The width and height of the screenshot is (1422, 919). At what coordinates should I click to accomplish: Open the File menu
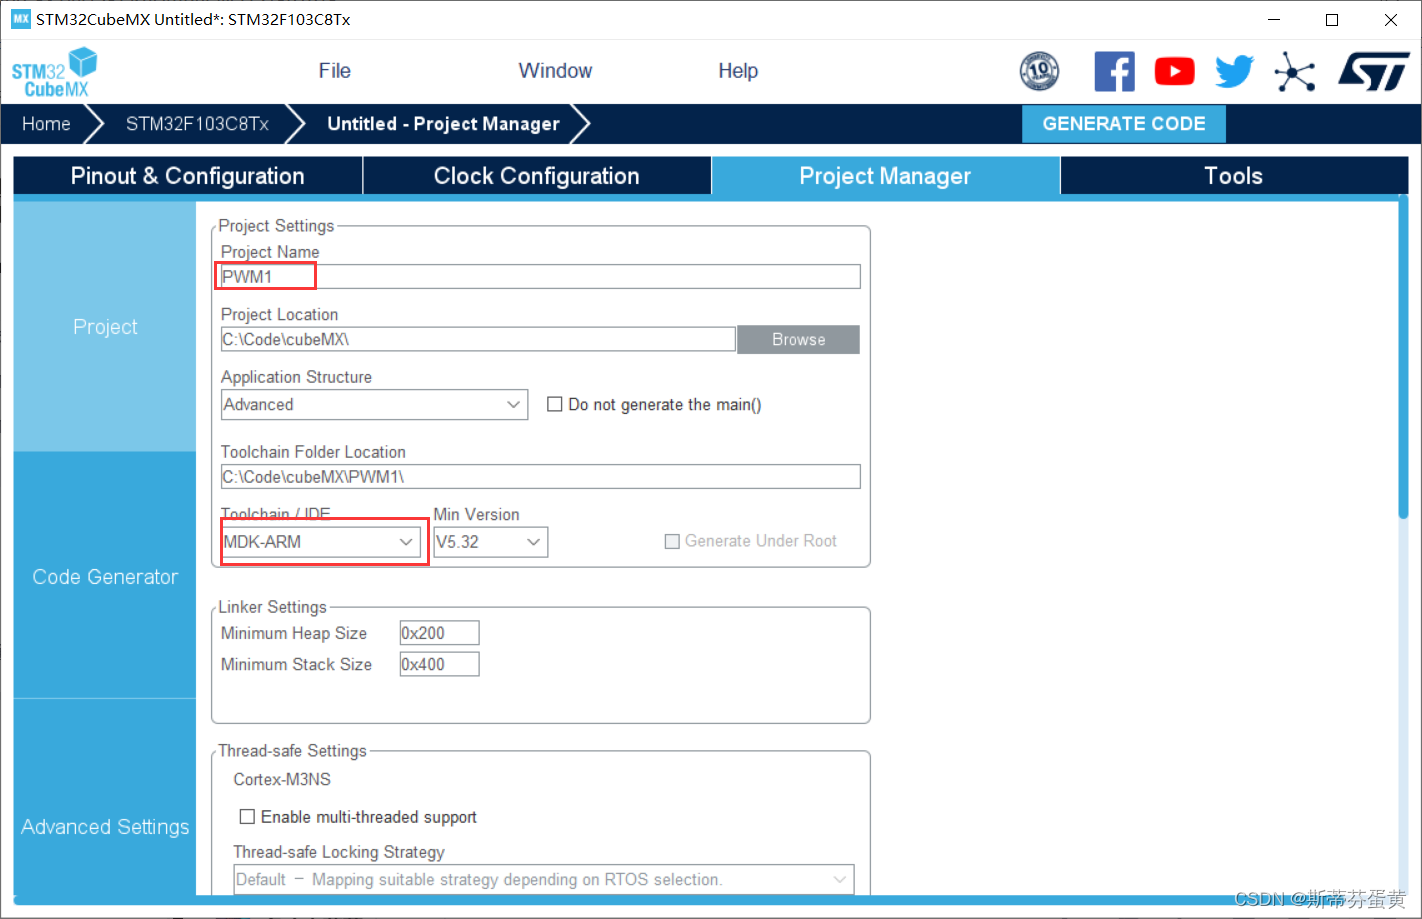[334, 71]
